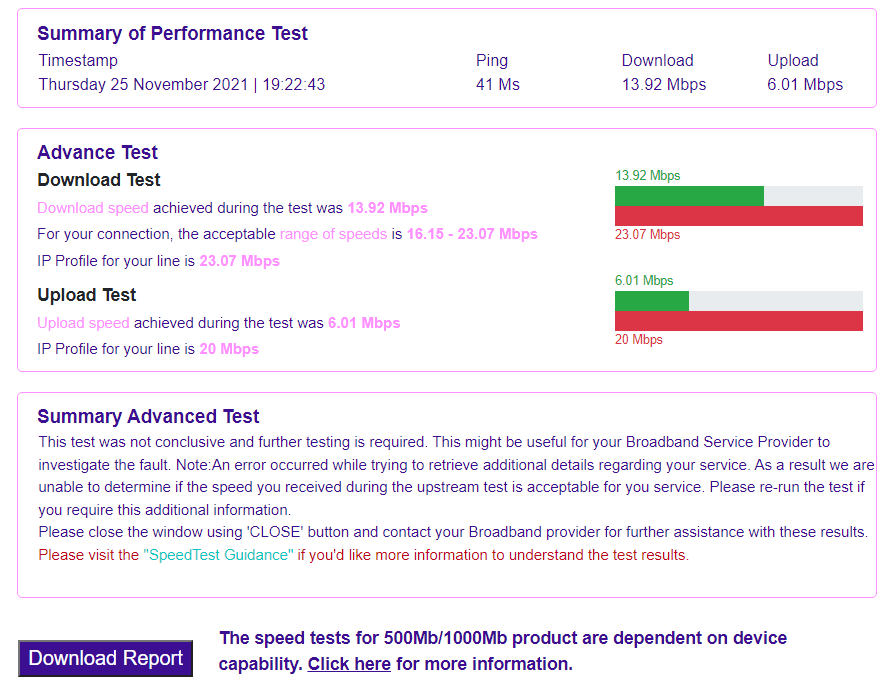Open the 'Click here' link for more information
Screen dimensions: 885x686
click(348, 663)
